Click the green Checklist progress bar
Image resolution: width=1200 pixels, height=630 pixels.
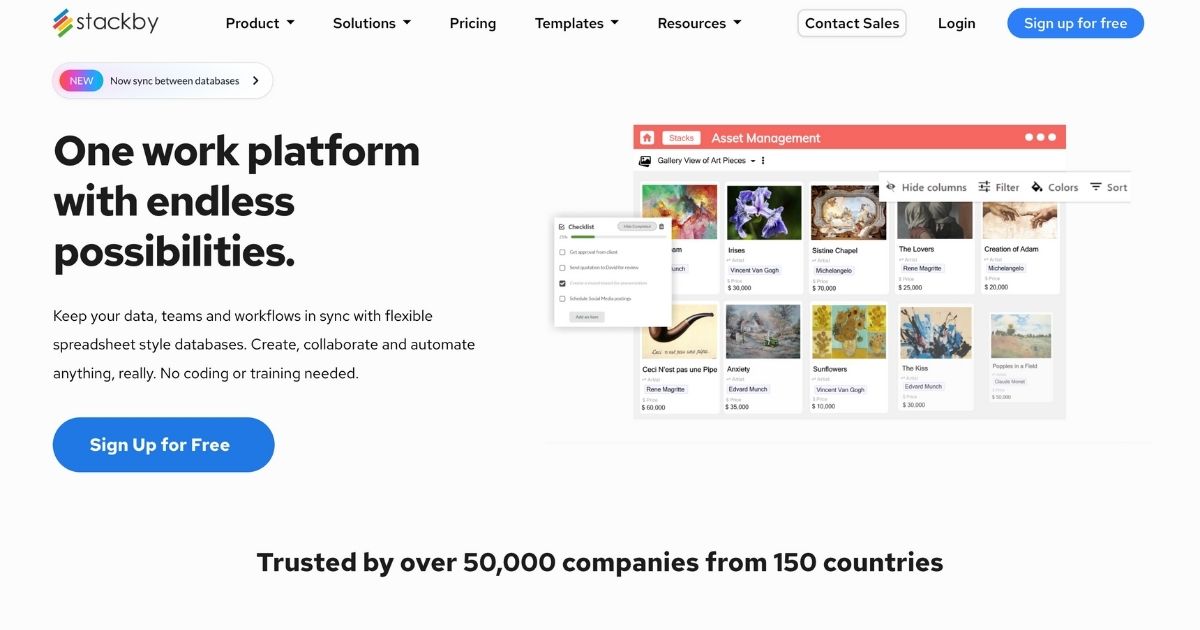pos(582,238)
